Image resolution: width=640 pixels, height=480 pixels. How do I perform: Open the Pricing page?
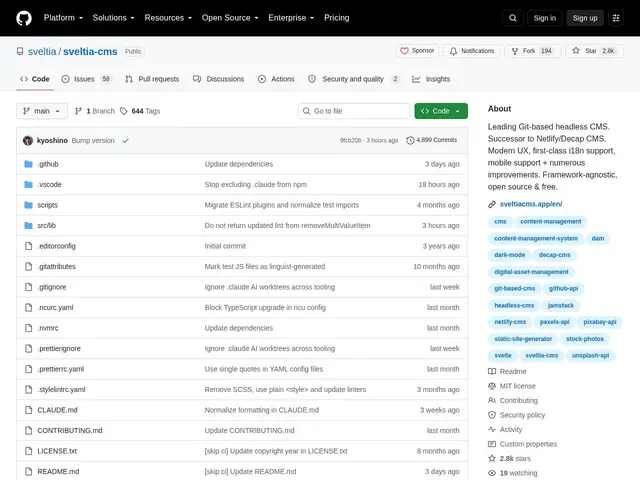336,18
